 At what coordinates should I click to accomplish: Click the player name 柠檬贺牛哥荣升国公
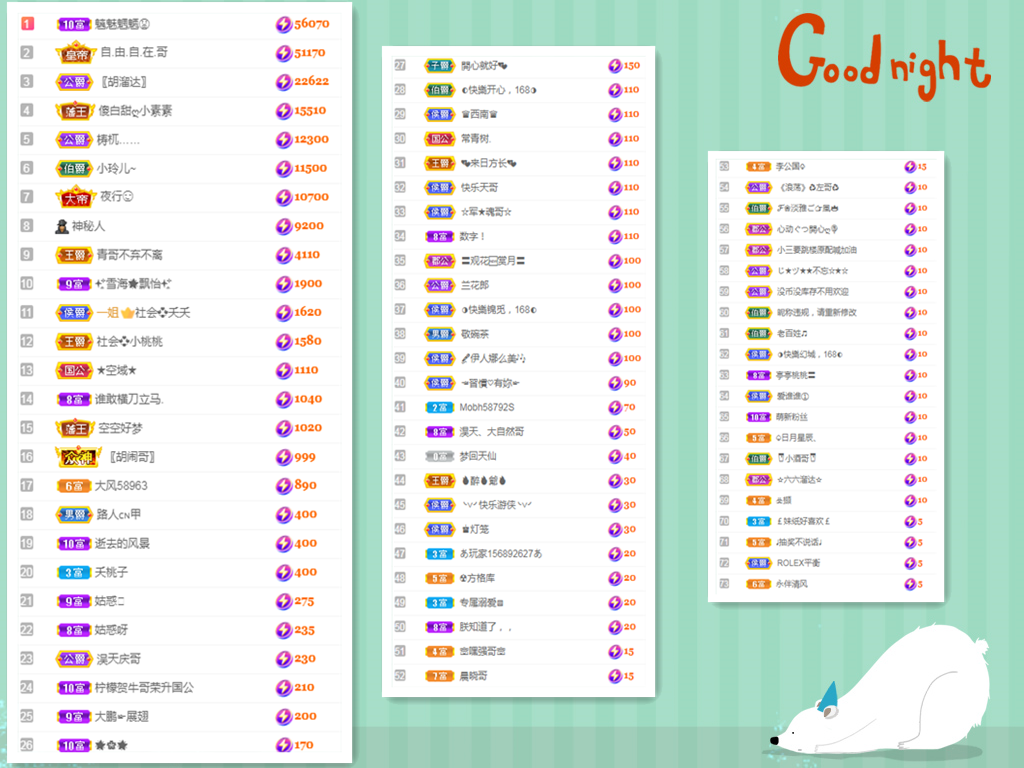[x=144, y=688]
